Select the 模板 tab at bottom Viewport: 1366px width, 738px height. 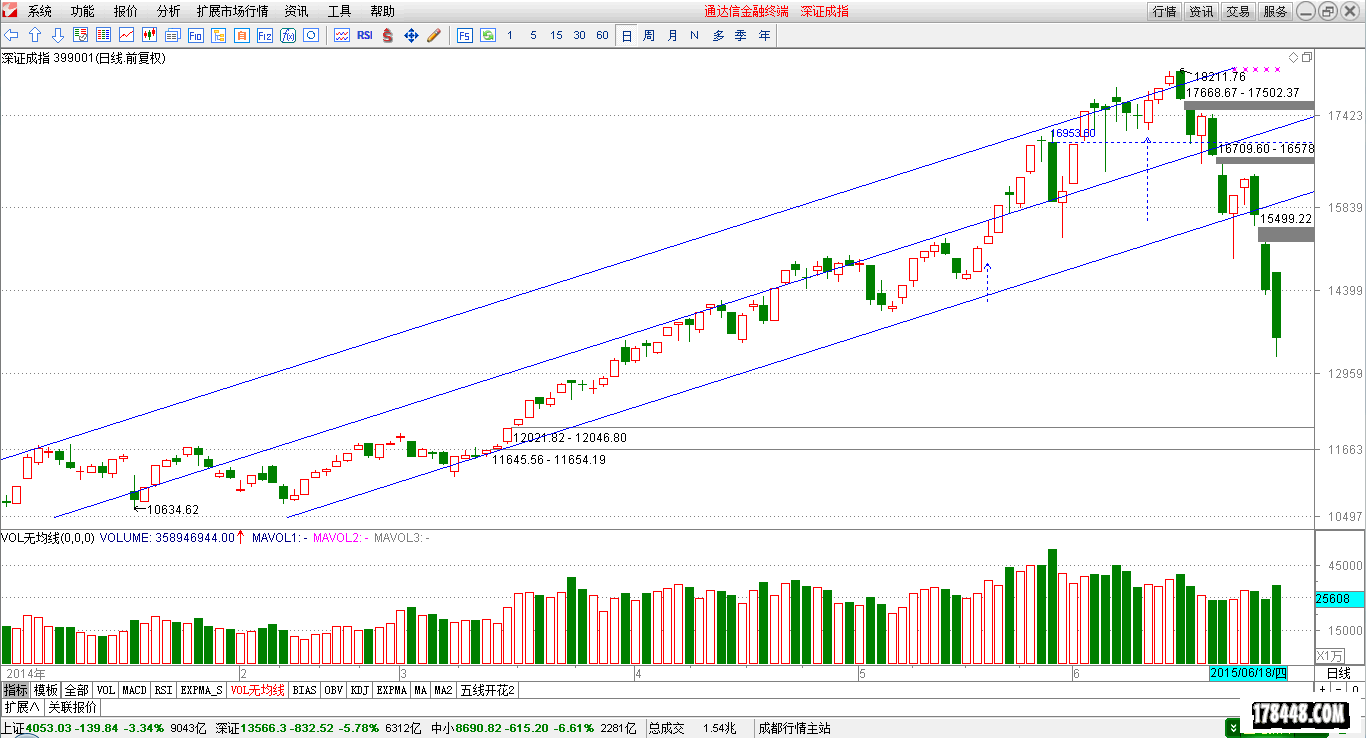tap(46, 690)
